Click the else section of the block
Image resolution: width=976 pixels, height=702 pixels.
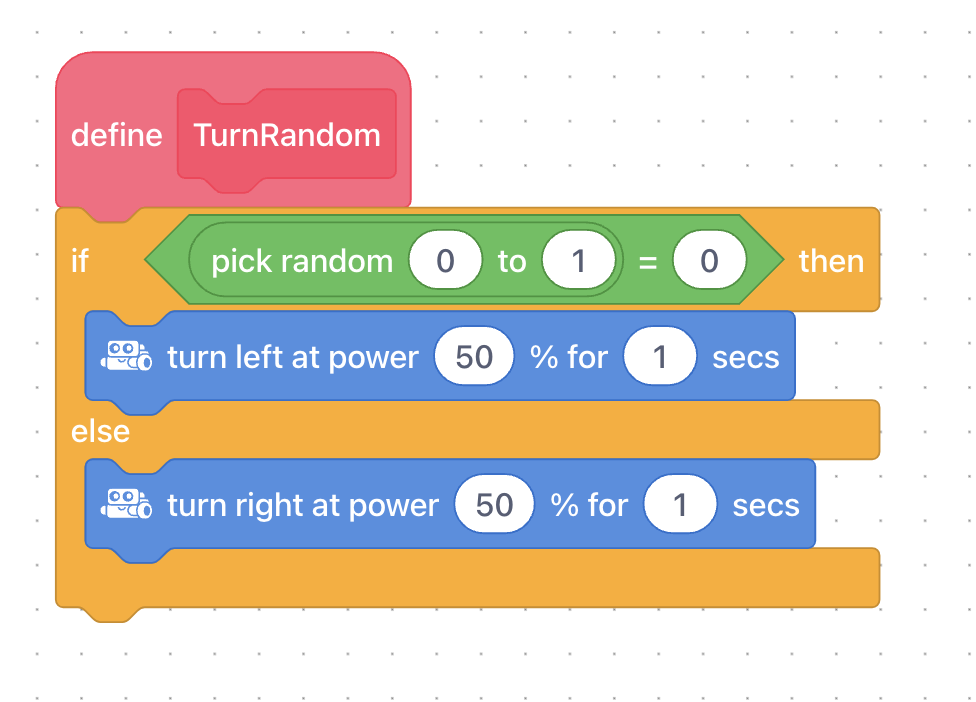100,431
